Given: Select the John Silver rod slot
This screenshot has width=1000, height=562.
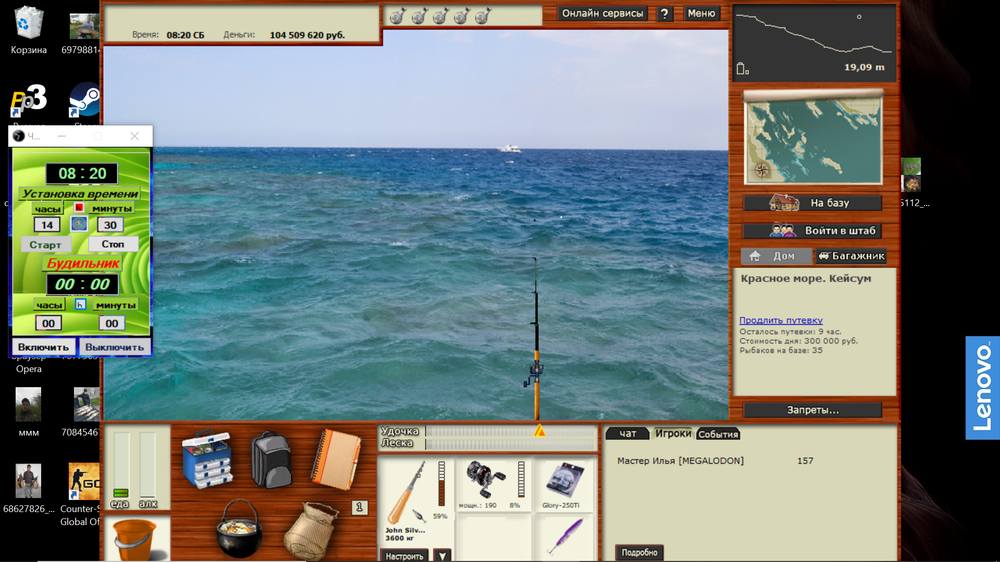Looking at the screenshot, I should [415, 501].
